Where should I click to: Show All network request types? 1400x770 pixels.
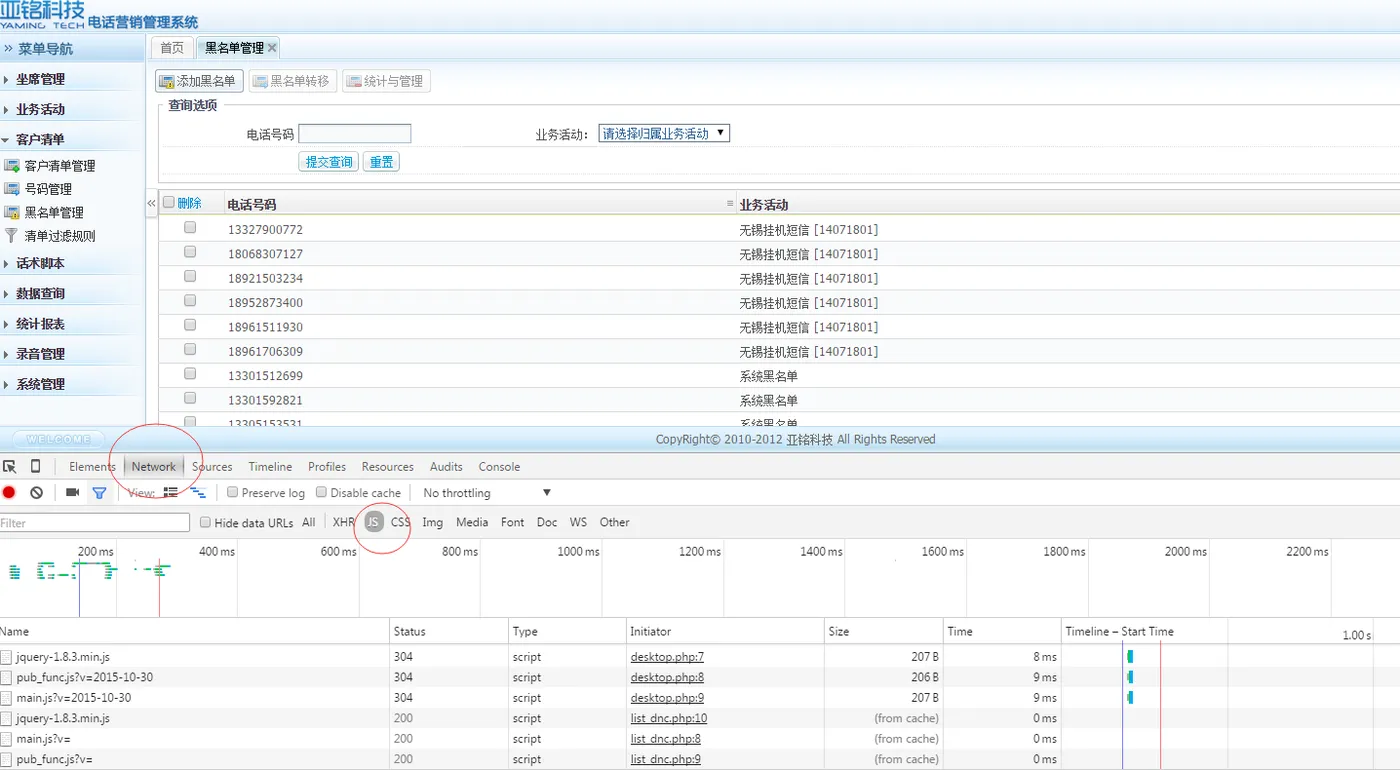click(309, 522)
